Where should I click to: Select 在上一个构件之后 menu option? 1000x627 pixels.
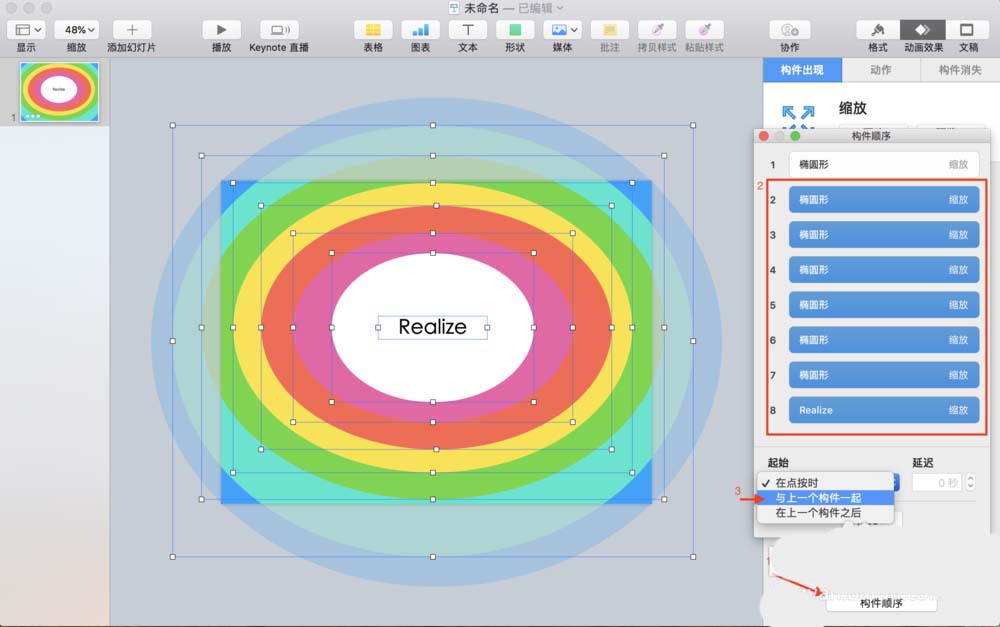click(818, 513)
